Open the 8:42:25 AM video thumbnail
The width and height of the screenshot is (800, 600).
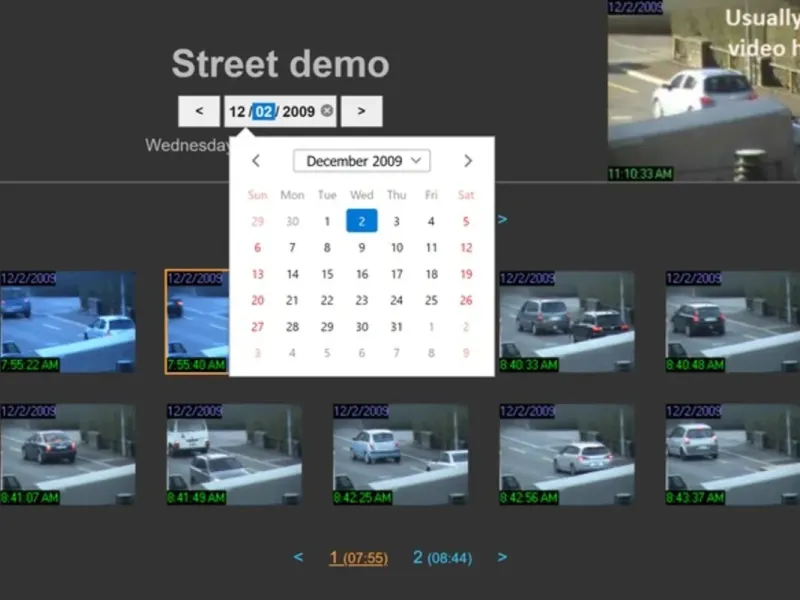coord(401,455)
